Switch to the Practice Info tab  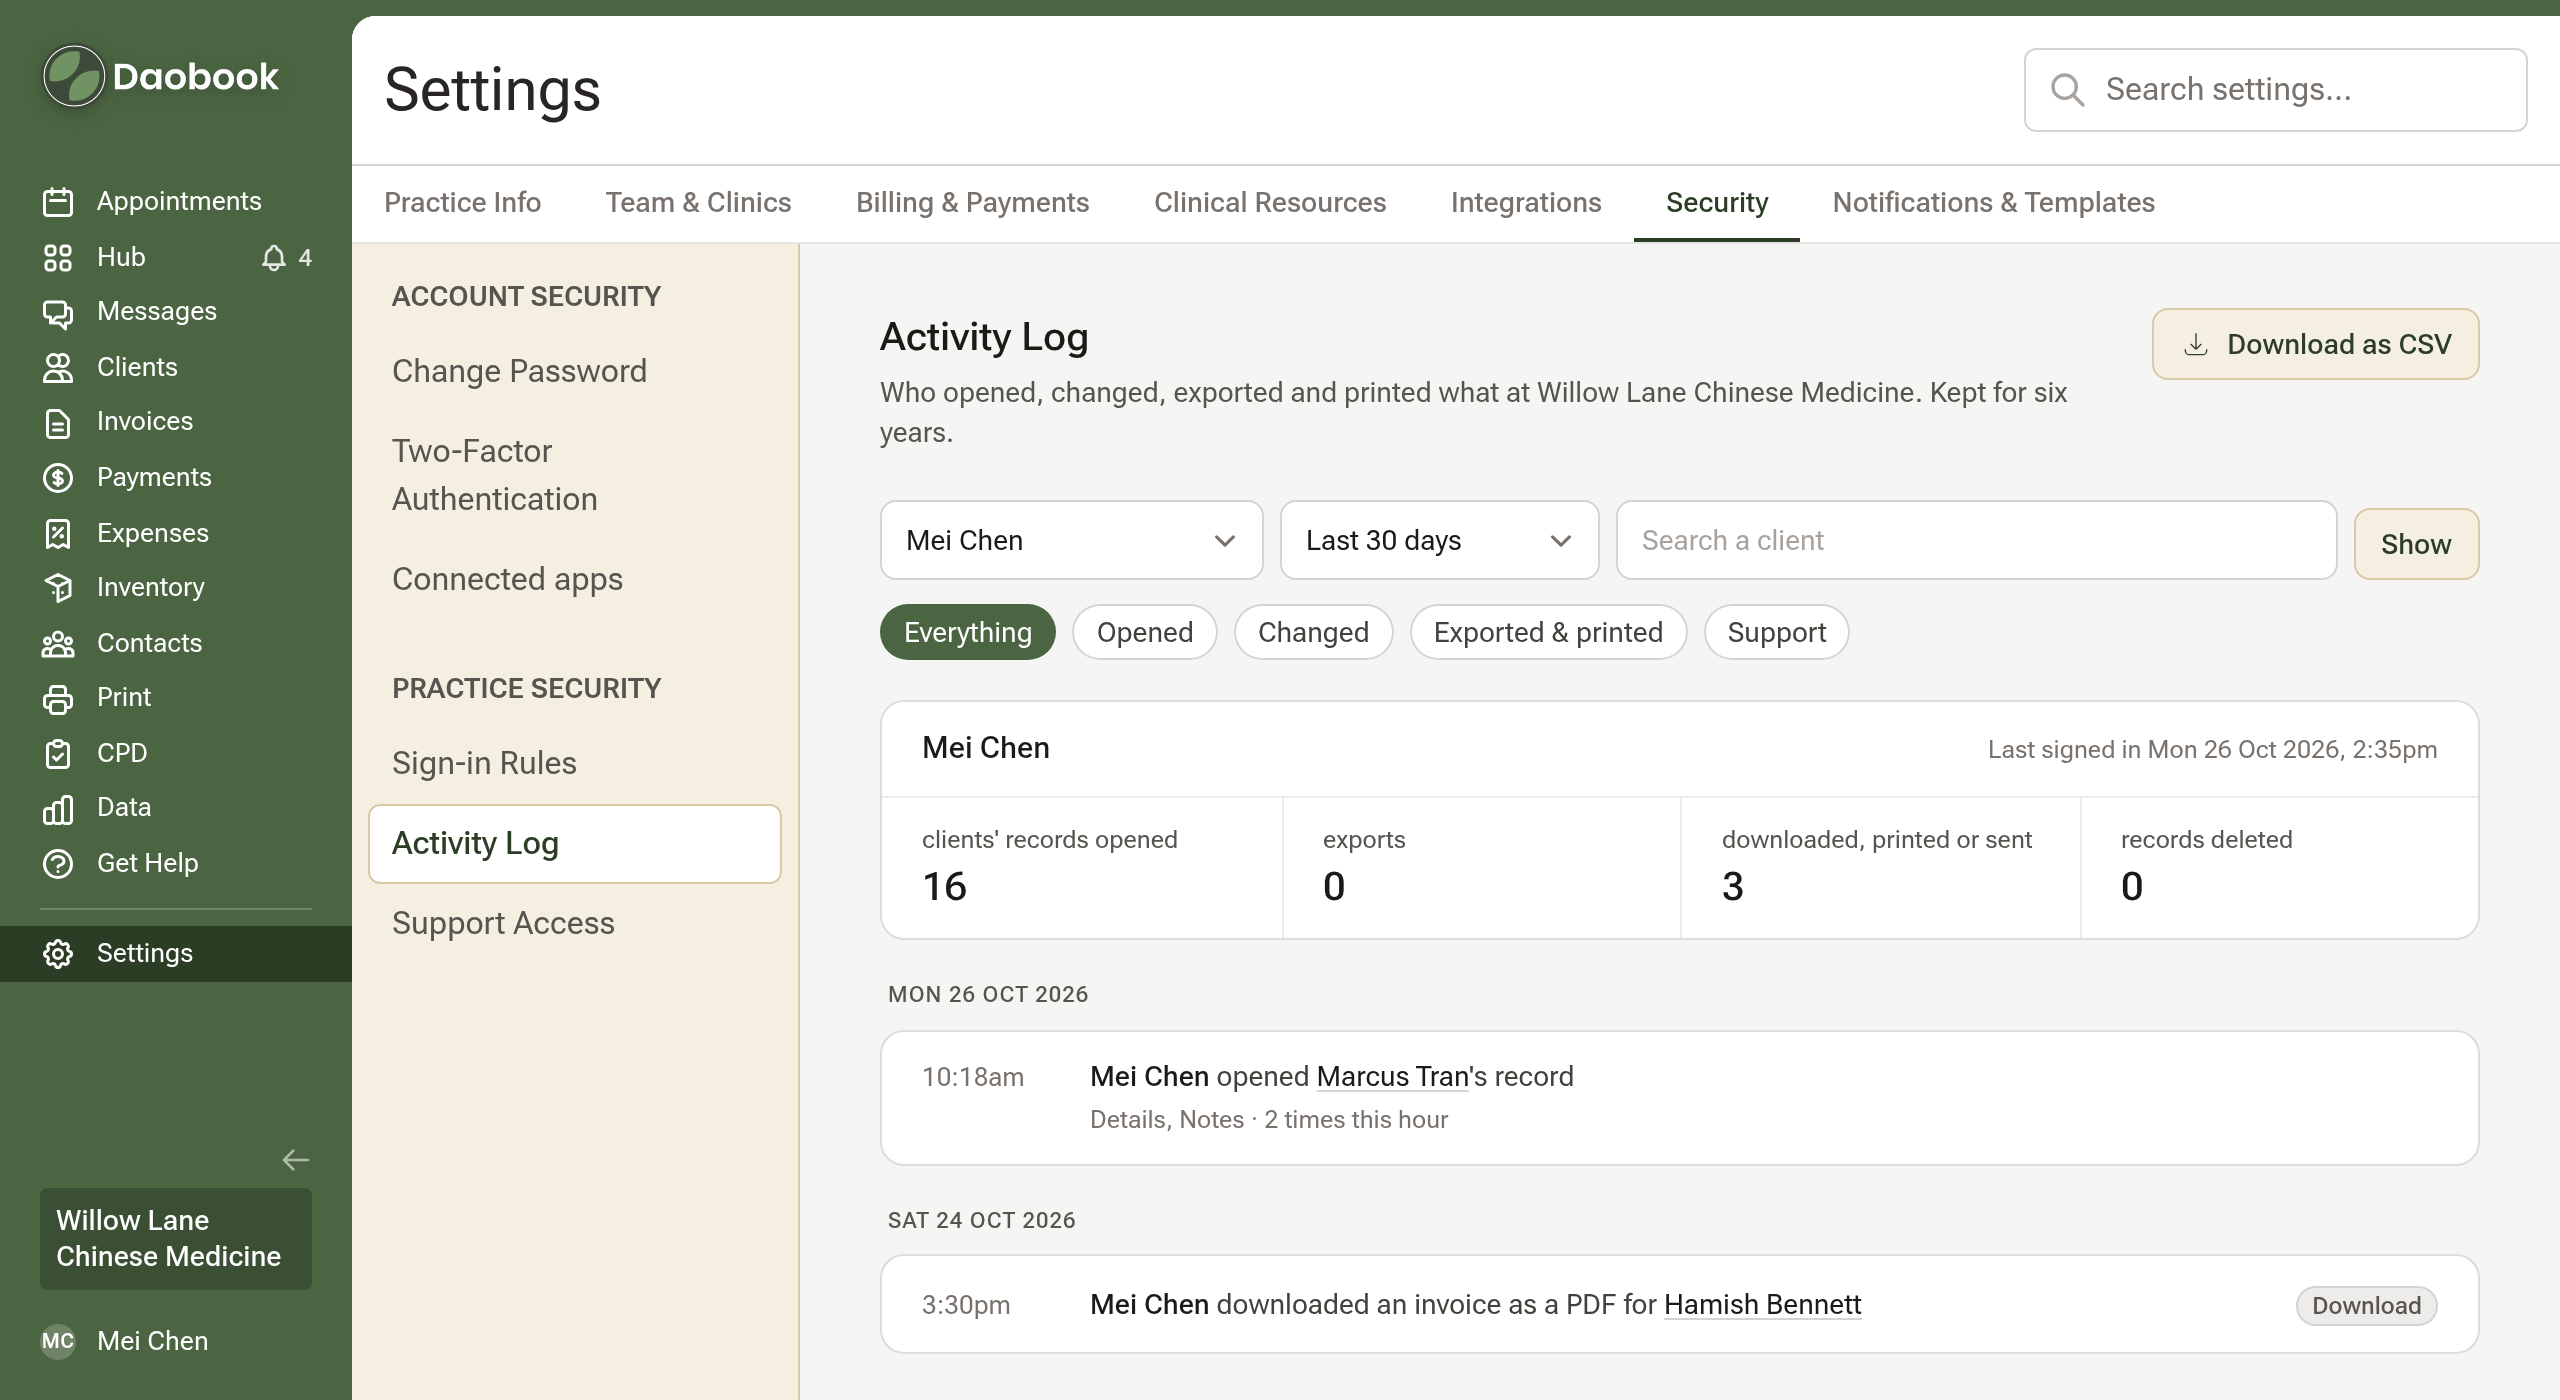(x=462, y=203)
